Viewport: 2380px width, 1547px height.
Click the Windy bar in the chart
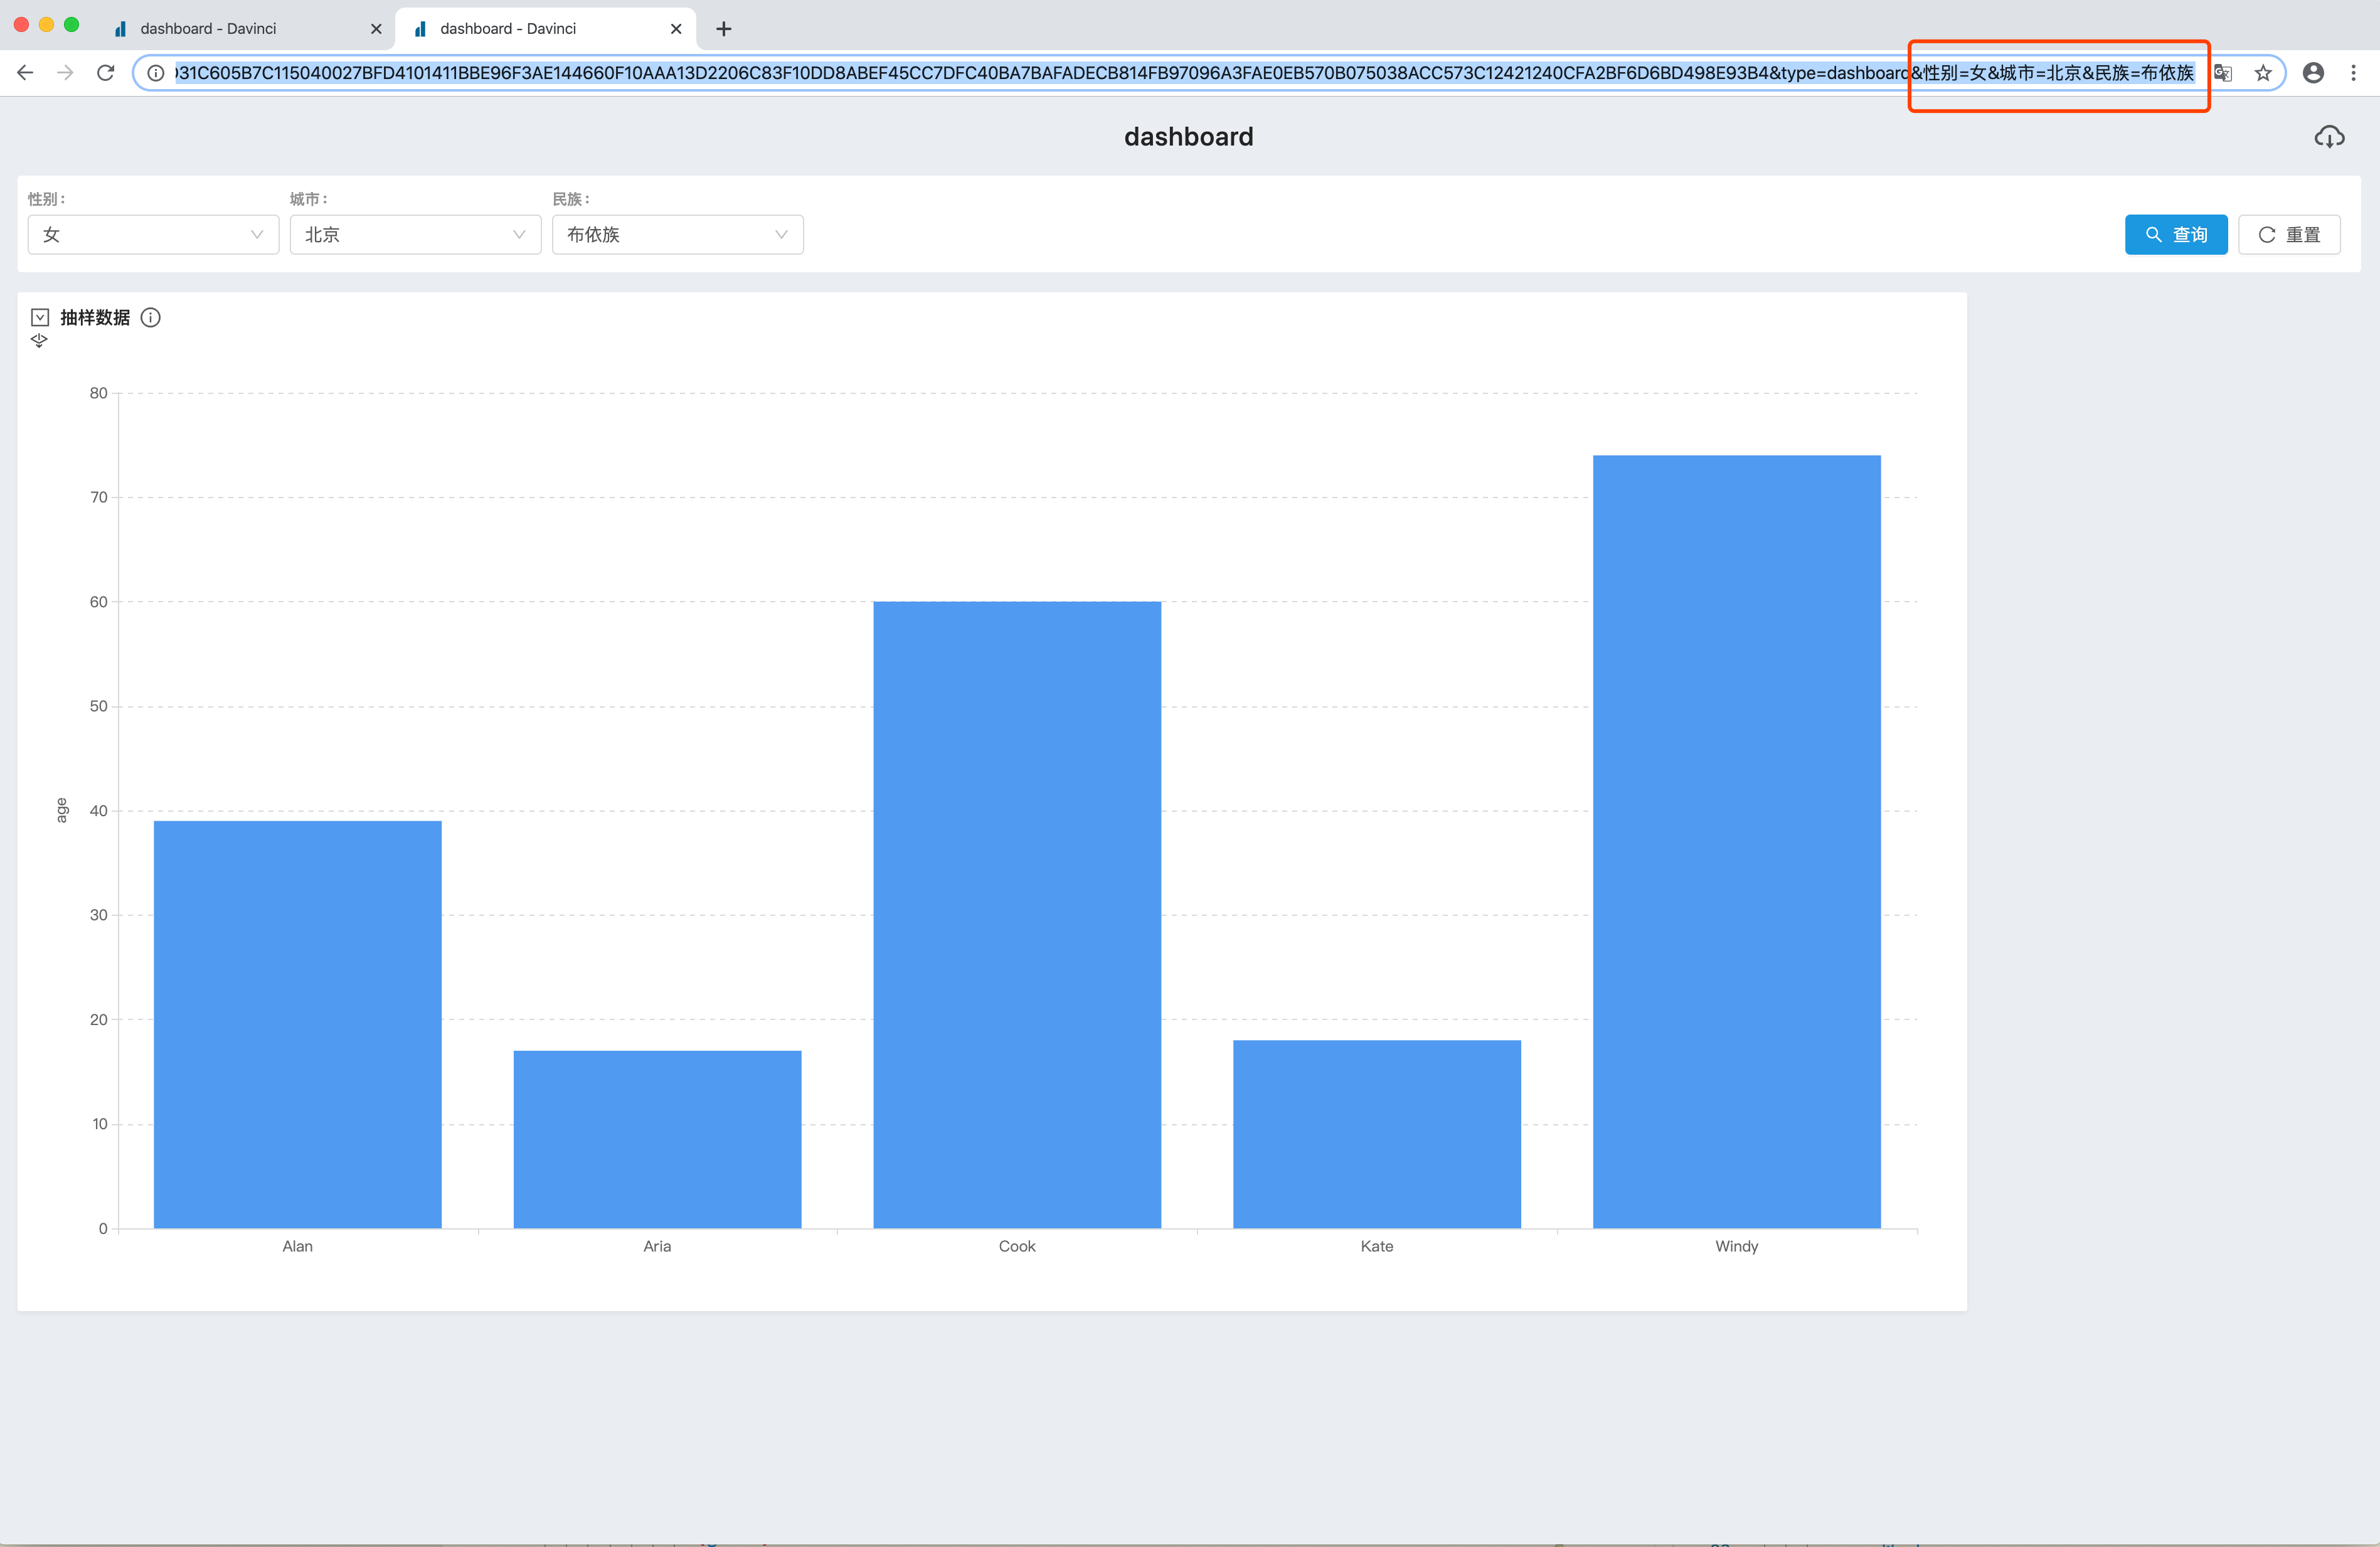click(x=1736, y=840)
